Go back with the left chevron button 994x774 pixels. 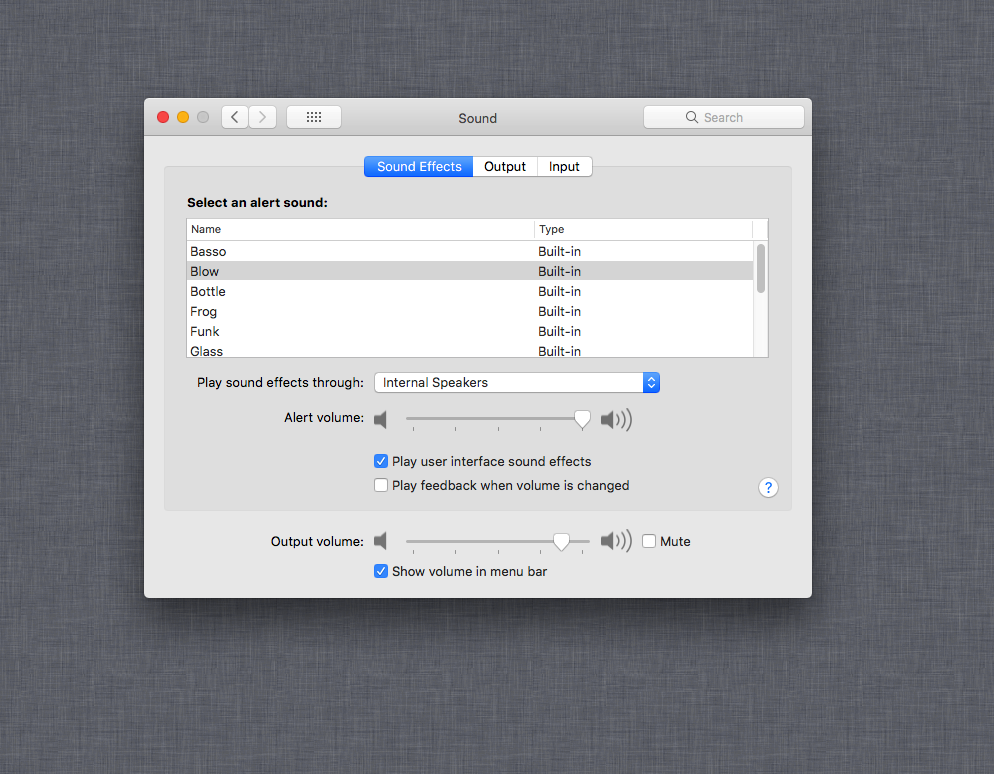[235, 117]
